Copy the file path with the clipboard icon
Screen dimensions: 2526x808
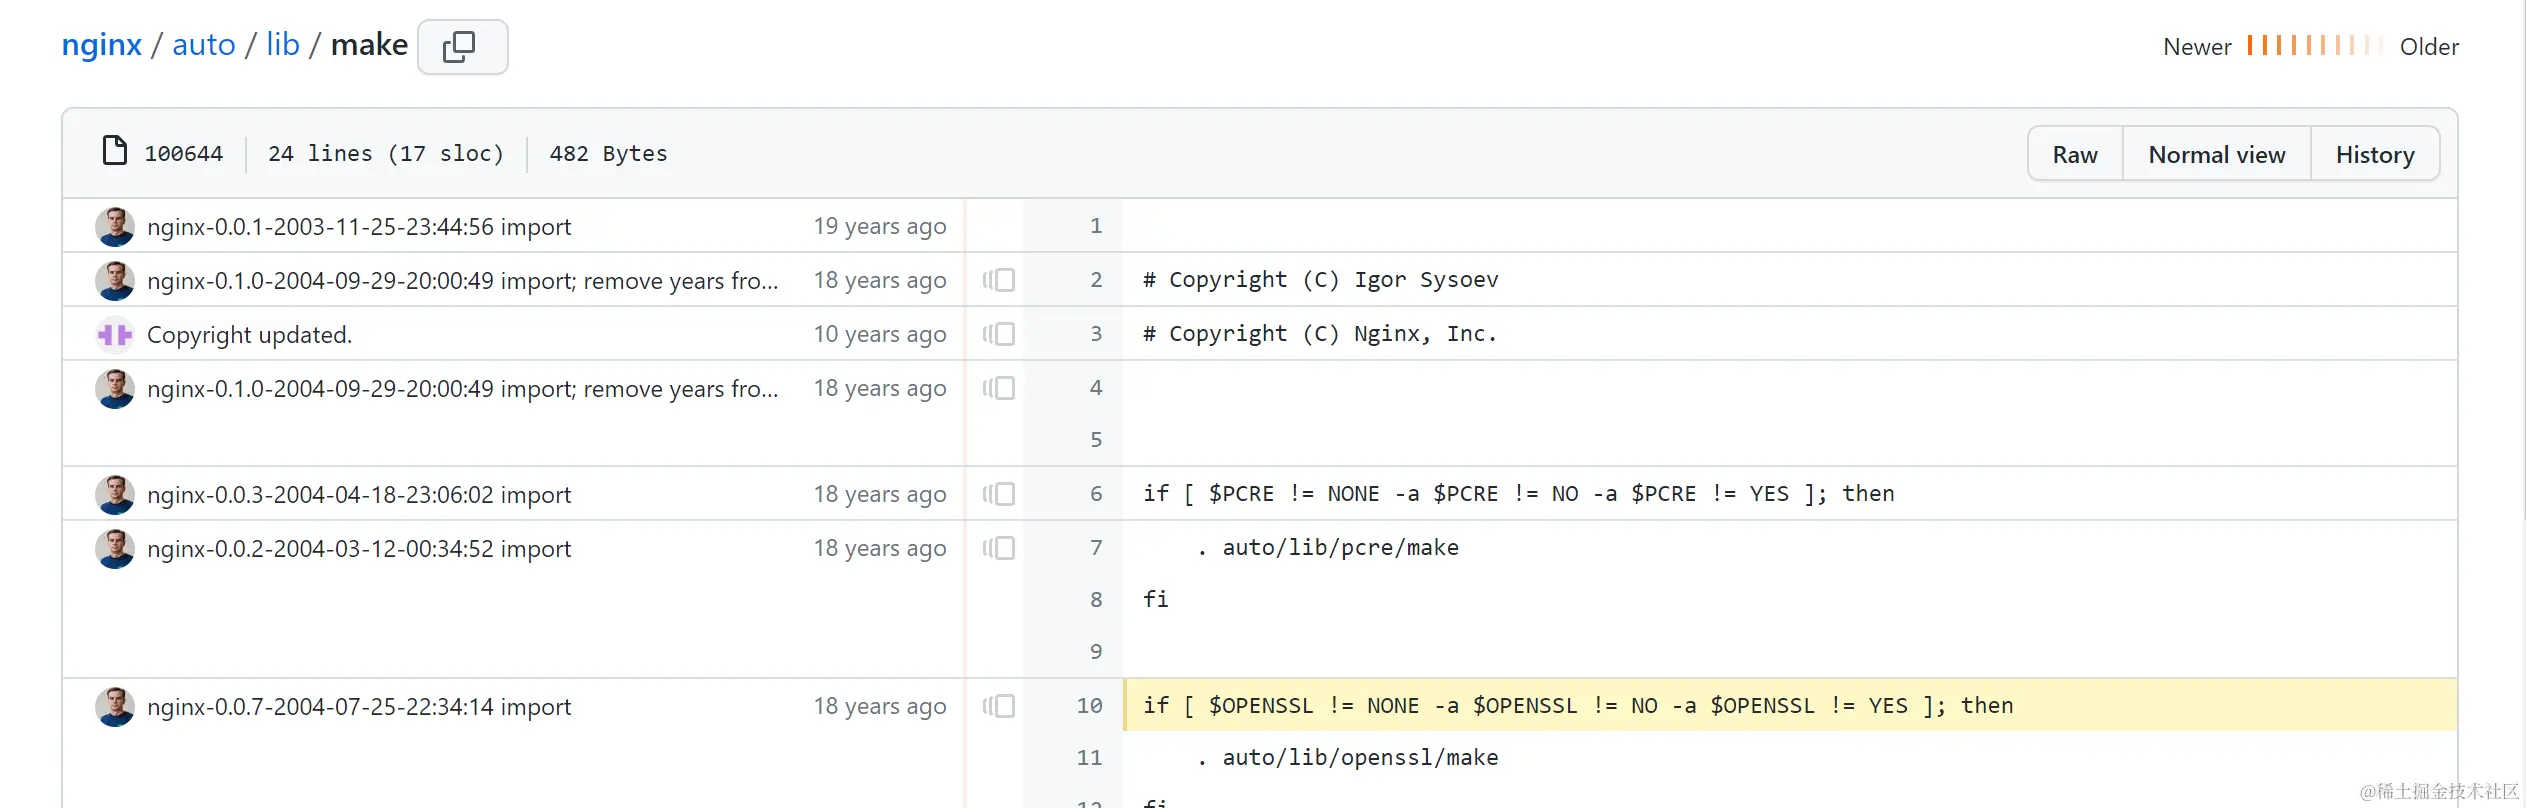(462, 47)
